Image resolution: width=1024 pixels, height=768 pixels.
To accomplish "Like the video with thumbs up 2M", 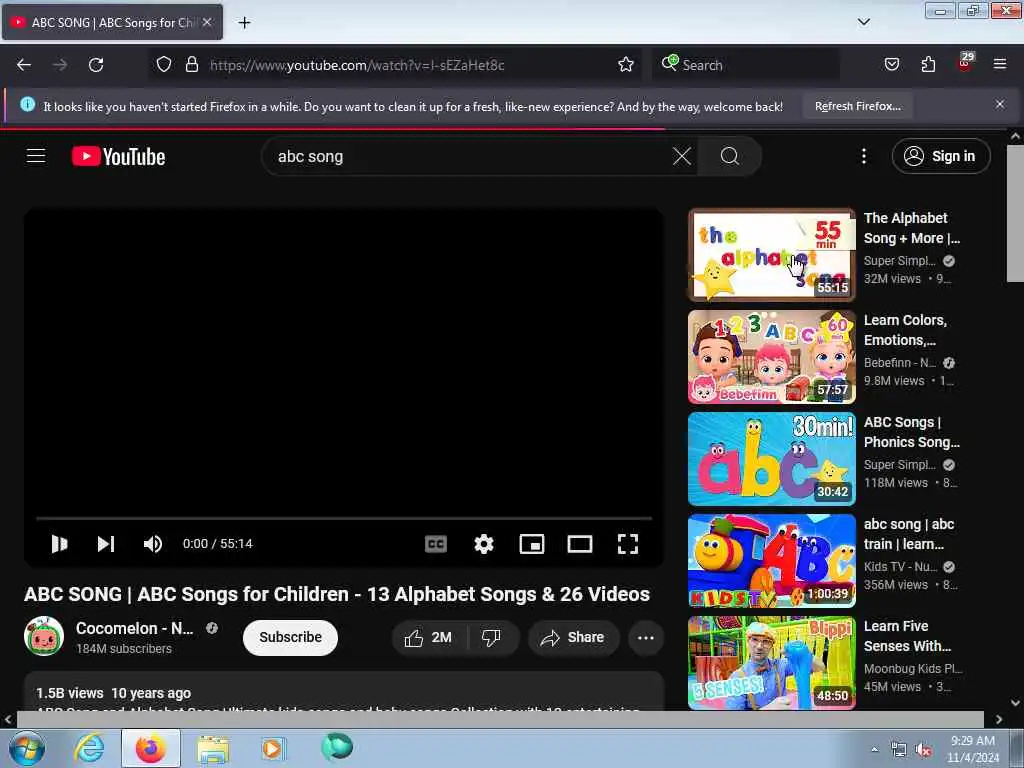I will [x=428, y=637].
